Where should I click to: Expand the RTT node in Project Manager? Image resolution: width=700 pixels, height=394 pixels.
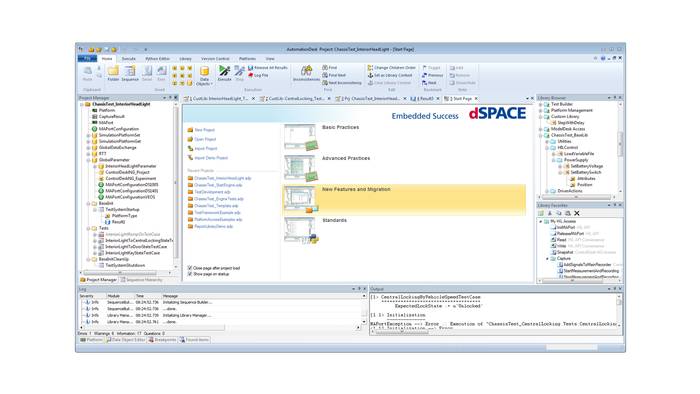[88, 153]
